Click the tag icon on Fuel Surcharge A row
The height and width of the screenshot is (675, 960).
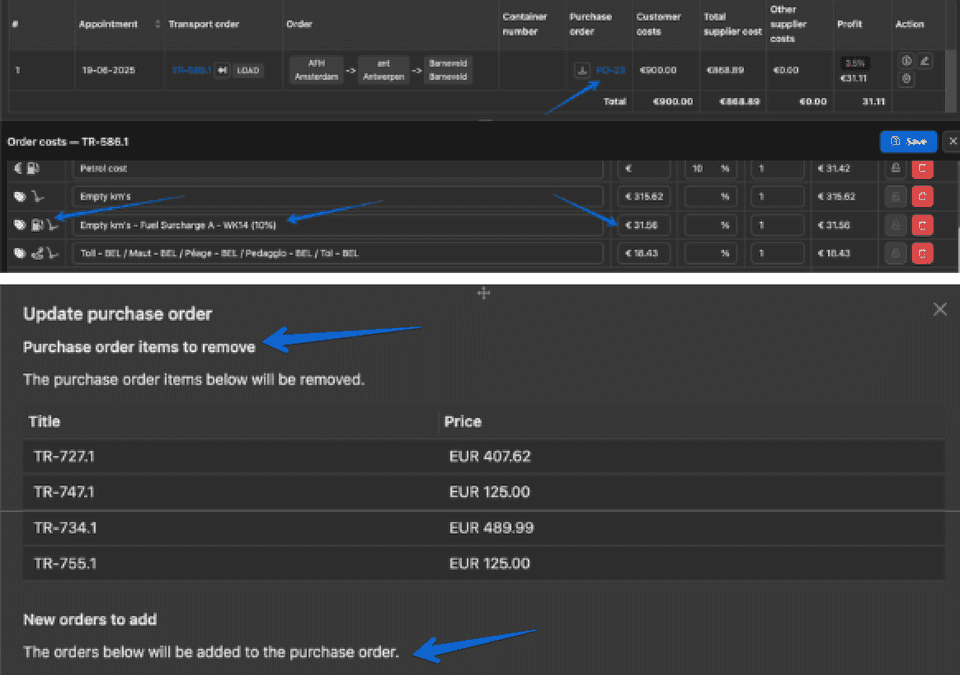20,225
